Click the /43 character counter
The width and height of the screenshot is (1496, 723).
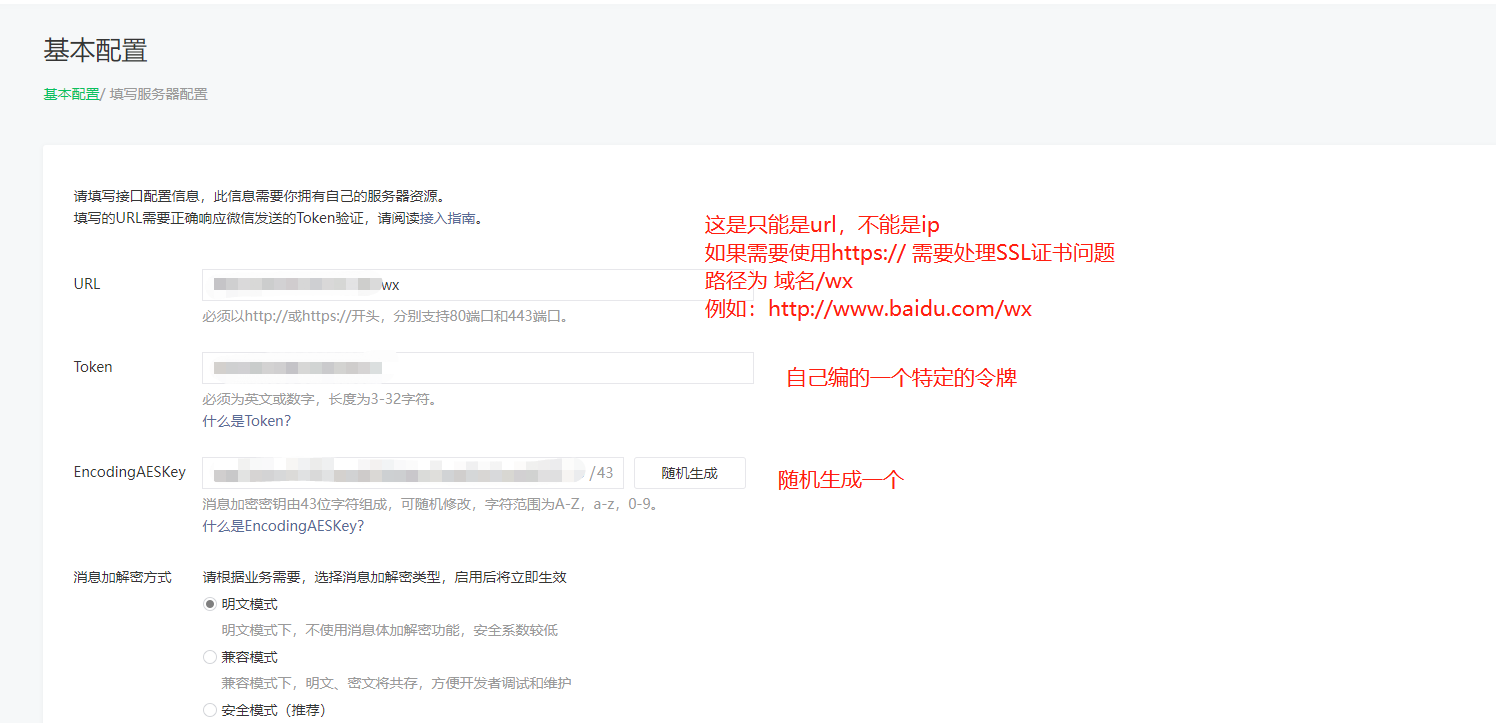[x=602, y=473]
